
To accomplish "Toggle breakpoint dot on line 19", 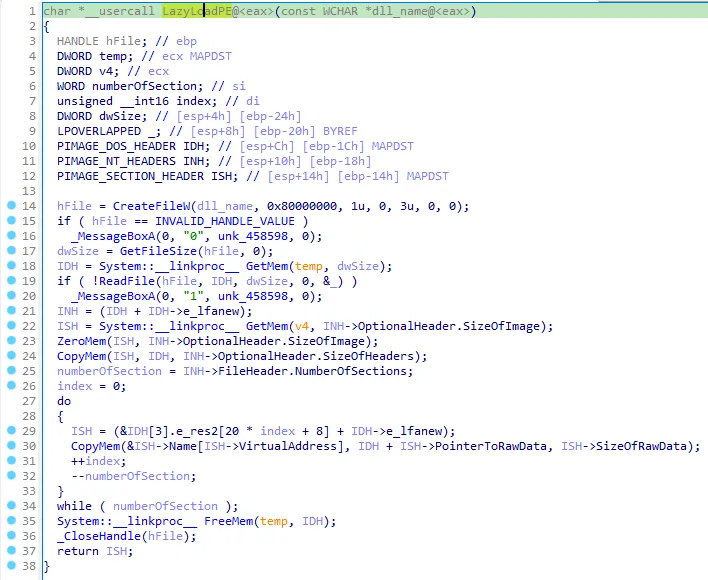I will coord(11,281).
